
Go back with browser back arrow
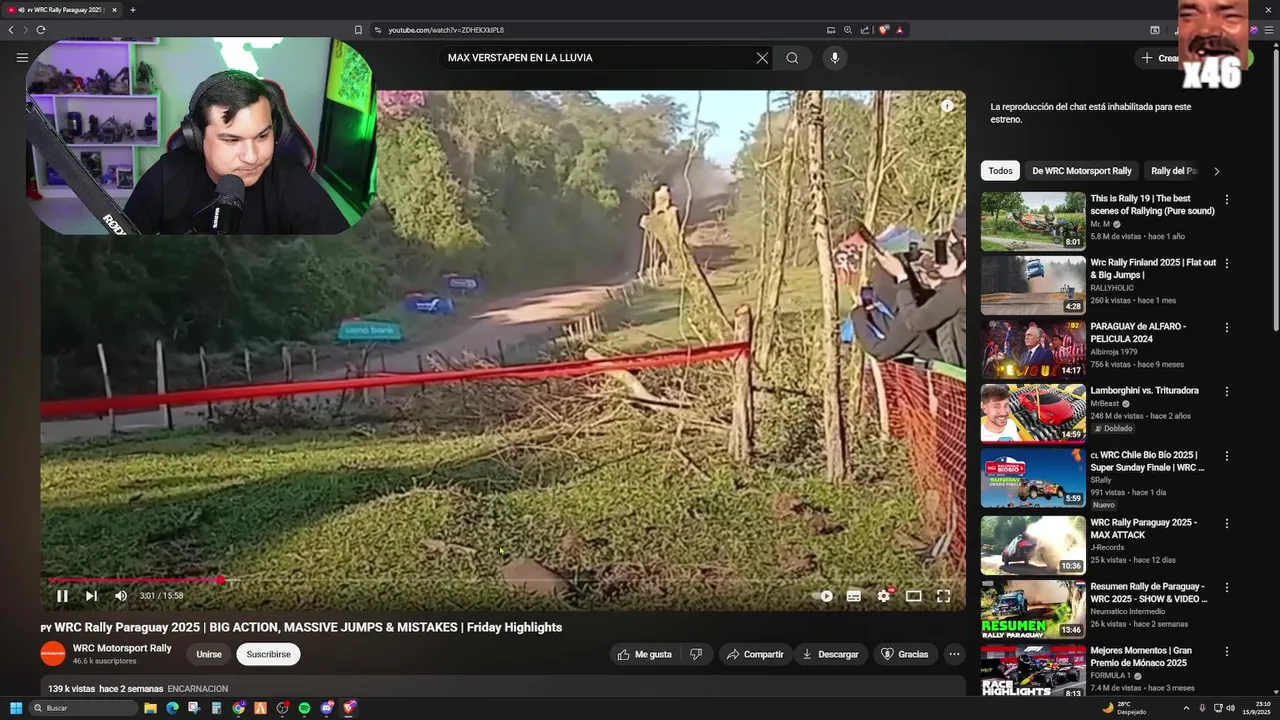click(x=11, y=30)
